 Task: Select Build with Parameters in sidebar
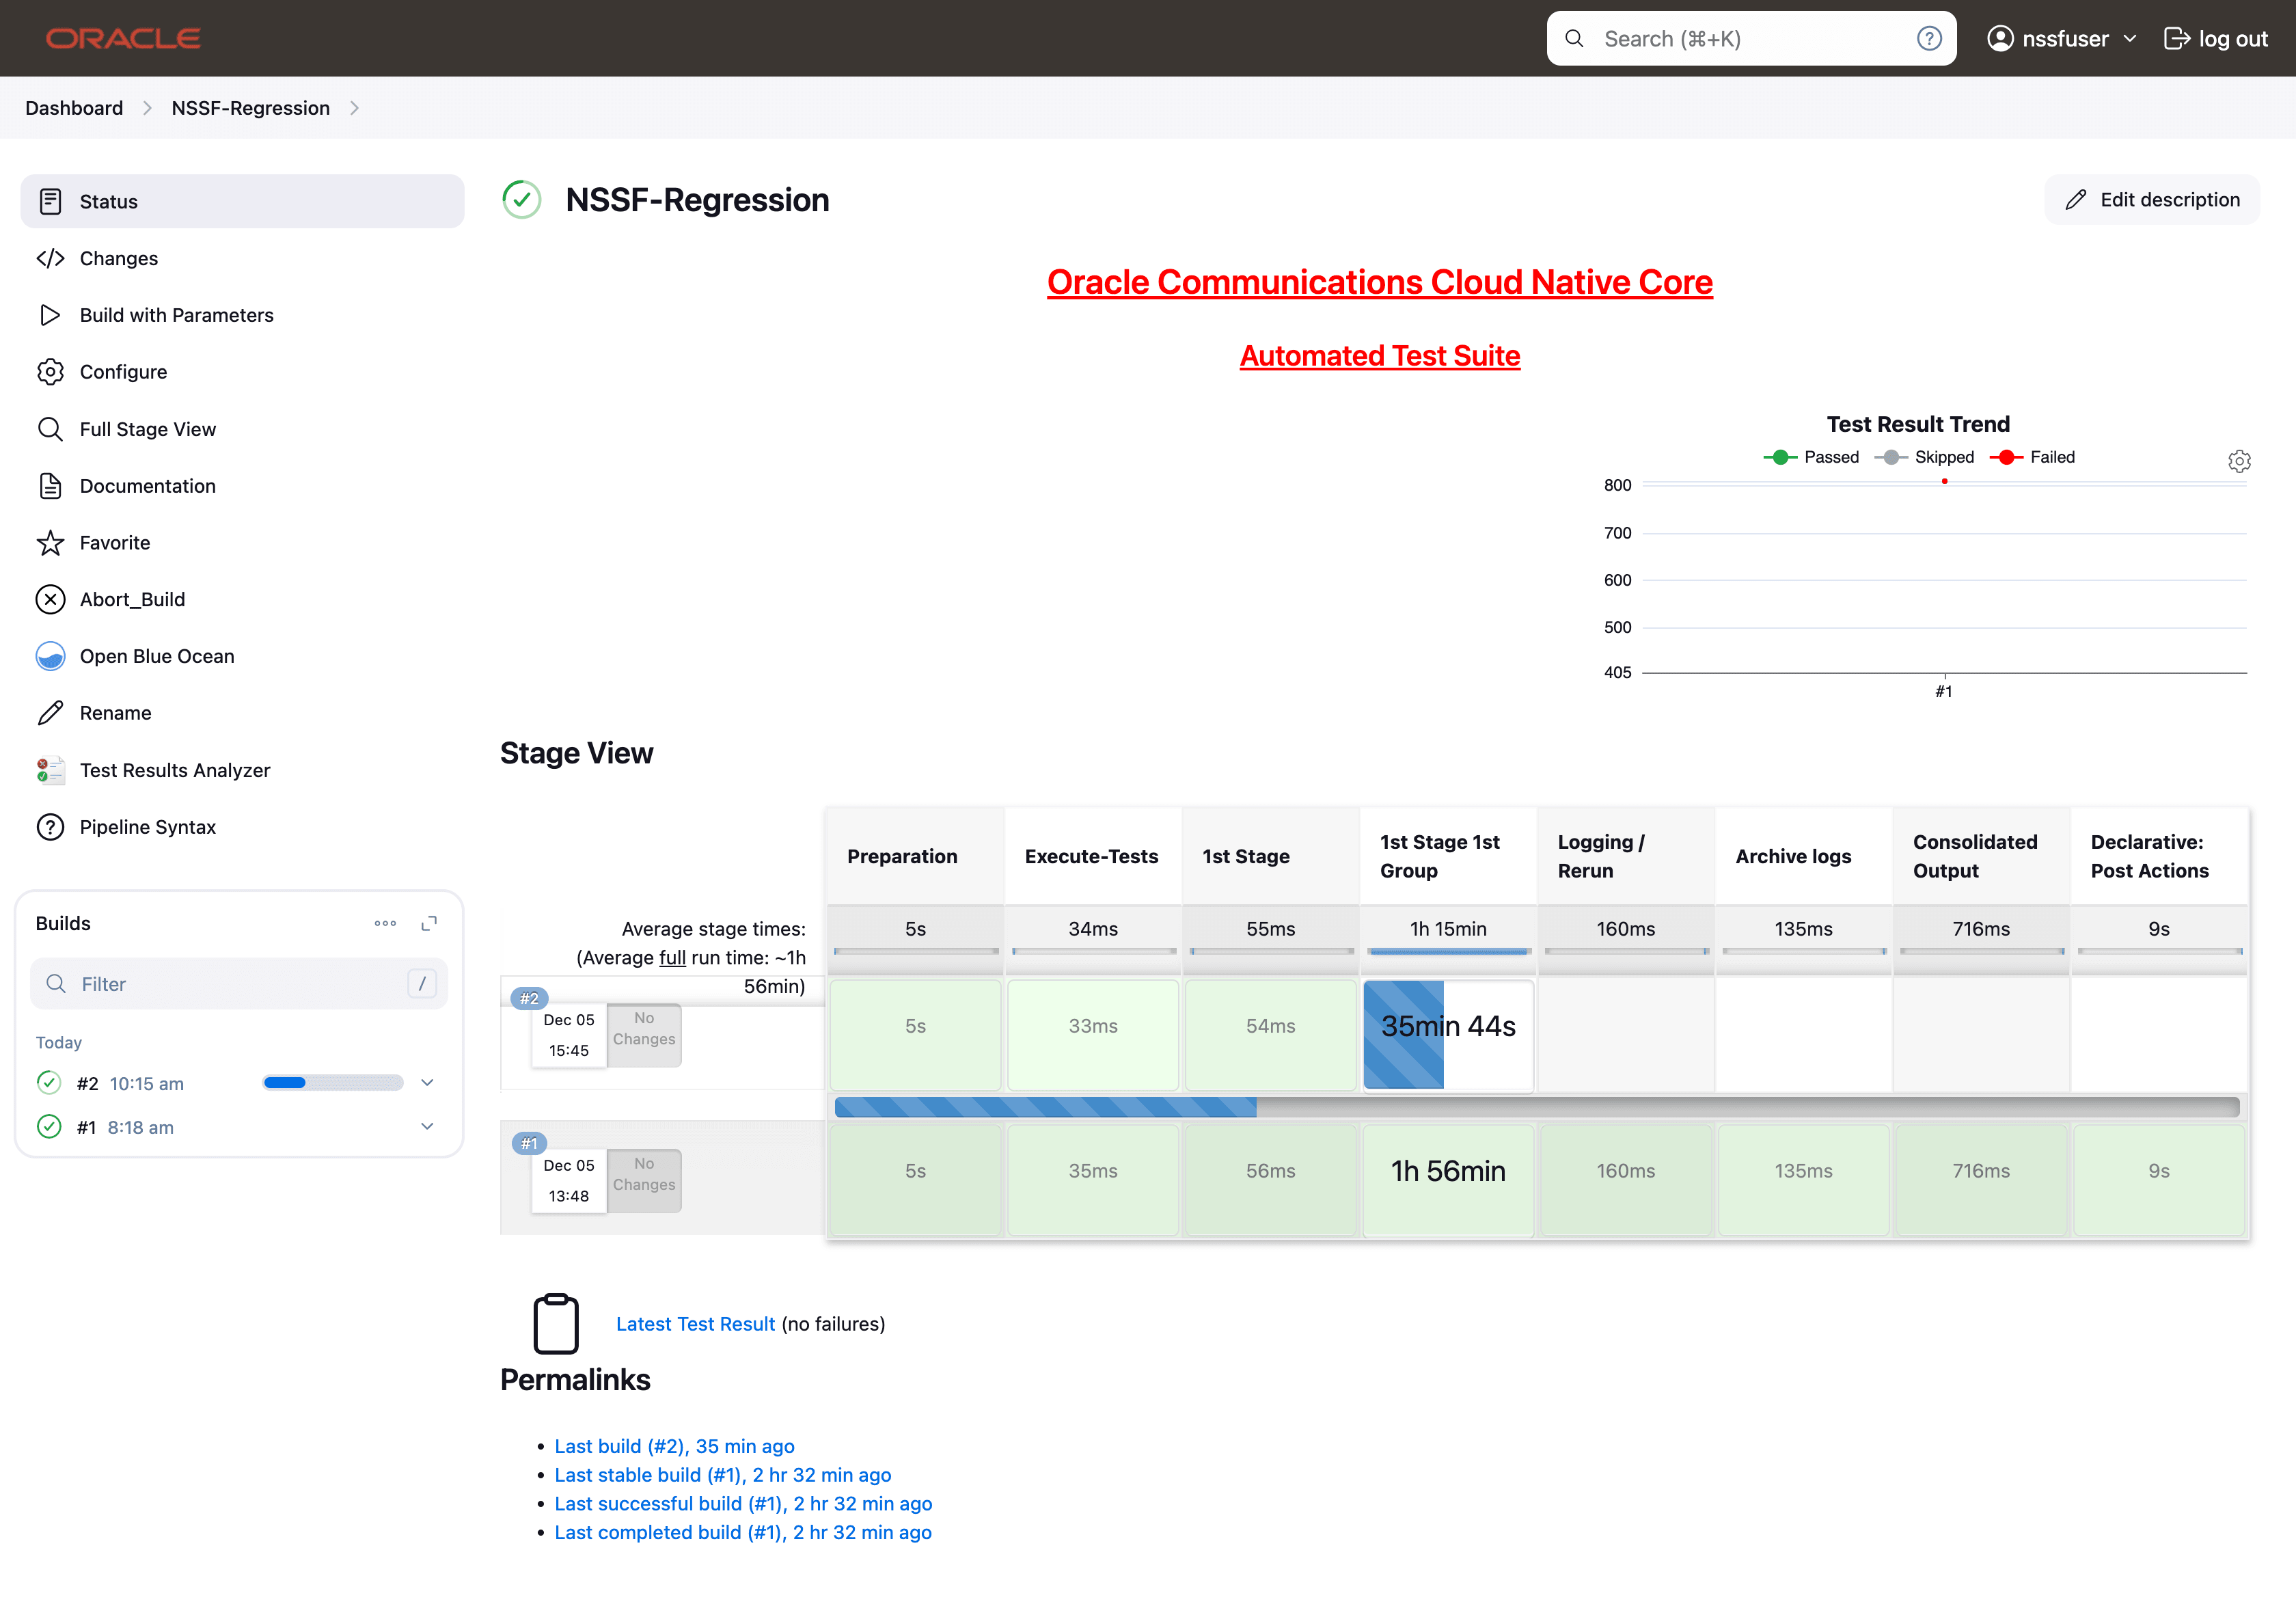coord(176,314)
